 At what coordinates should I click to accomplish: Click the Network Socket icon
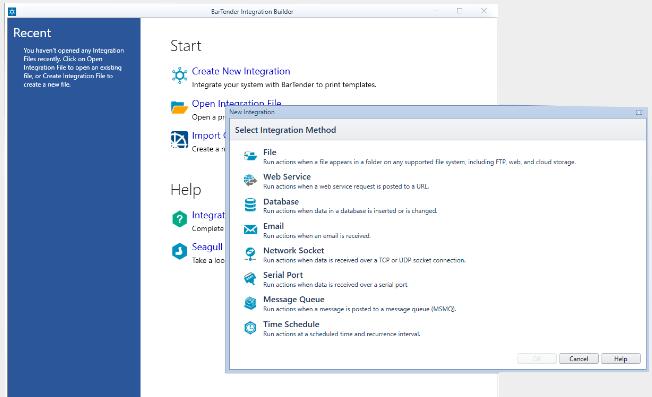[x=250, y=254]
